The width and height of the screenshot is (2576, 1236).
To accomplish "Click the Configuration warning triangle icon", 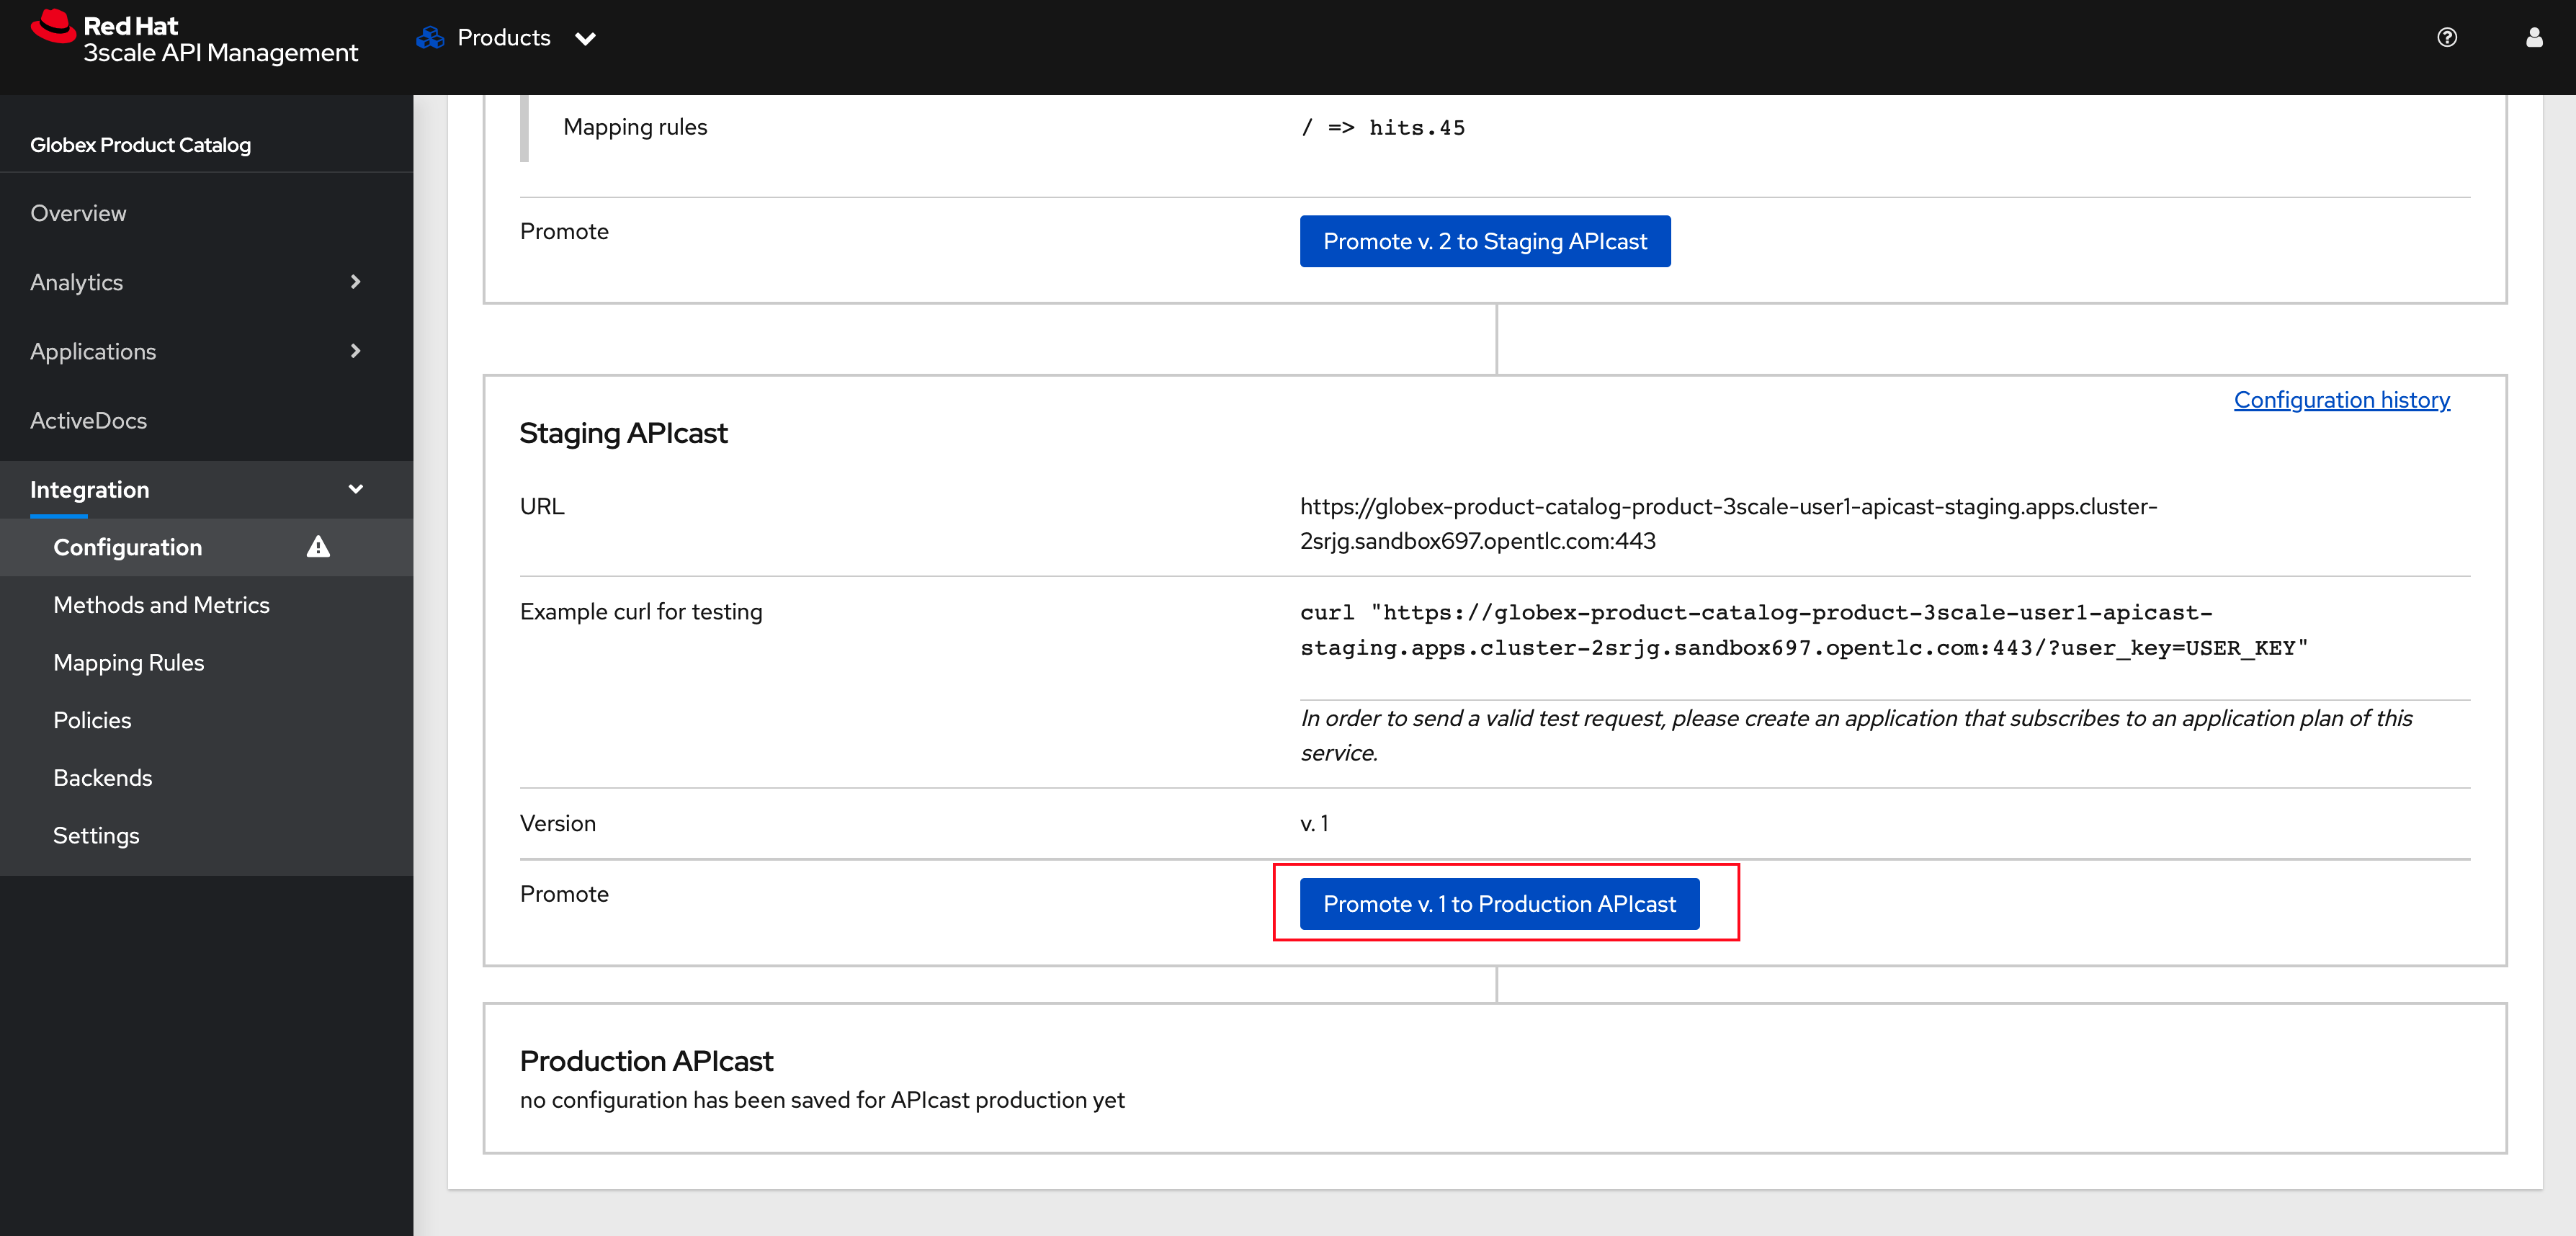I will tap(318, 547).
